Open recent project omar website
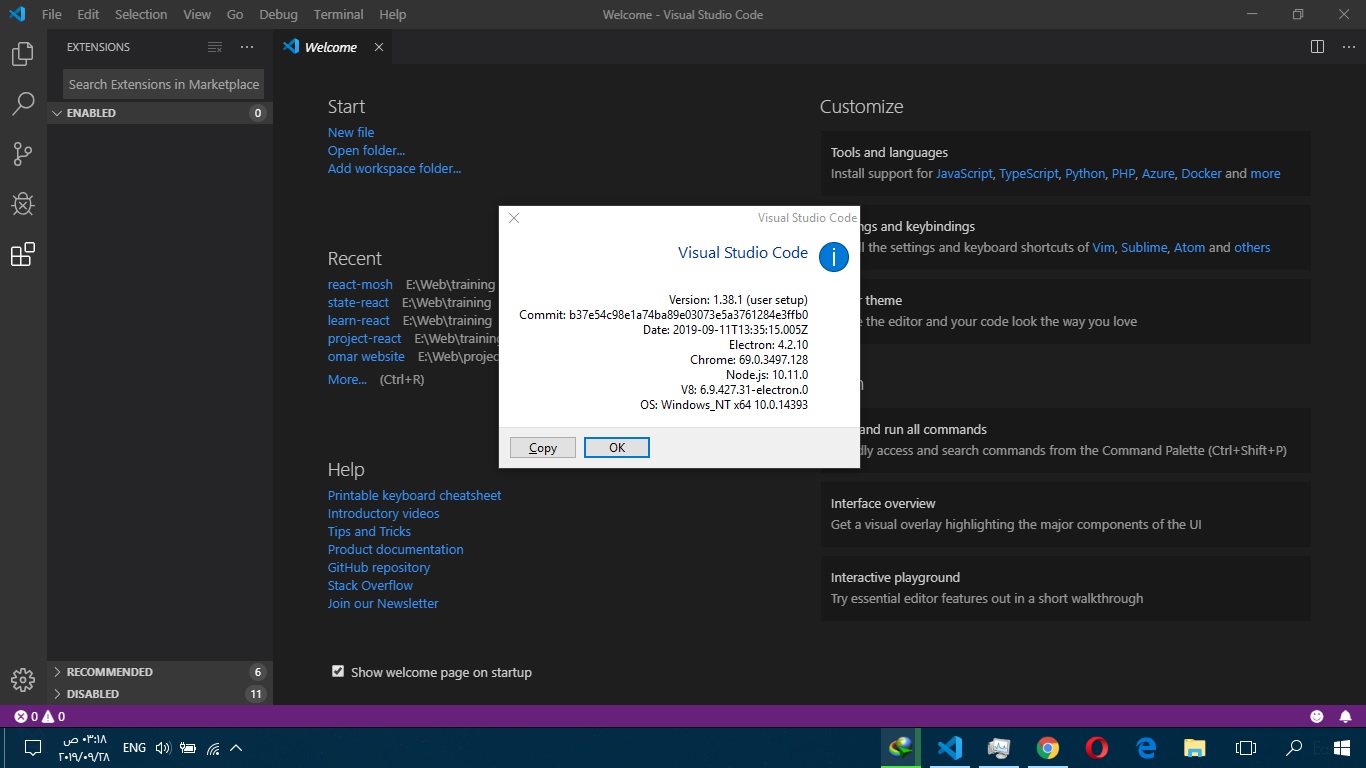 (366, 356)
